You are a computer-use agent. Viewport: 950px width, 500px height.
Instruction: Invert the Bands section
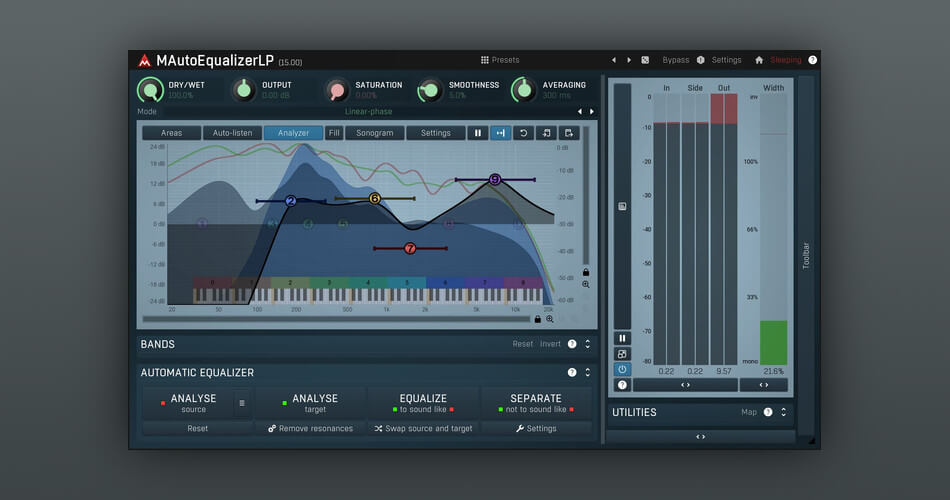[550, 344]
